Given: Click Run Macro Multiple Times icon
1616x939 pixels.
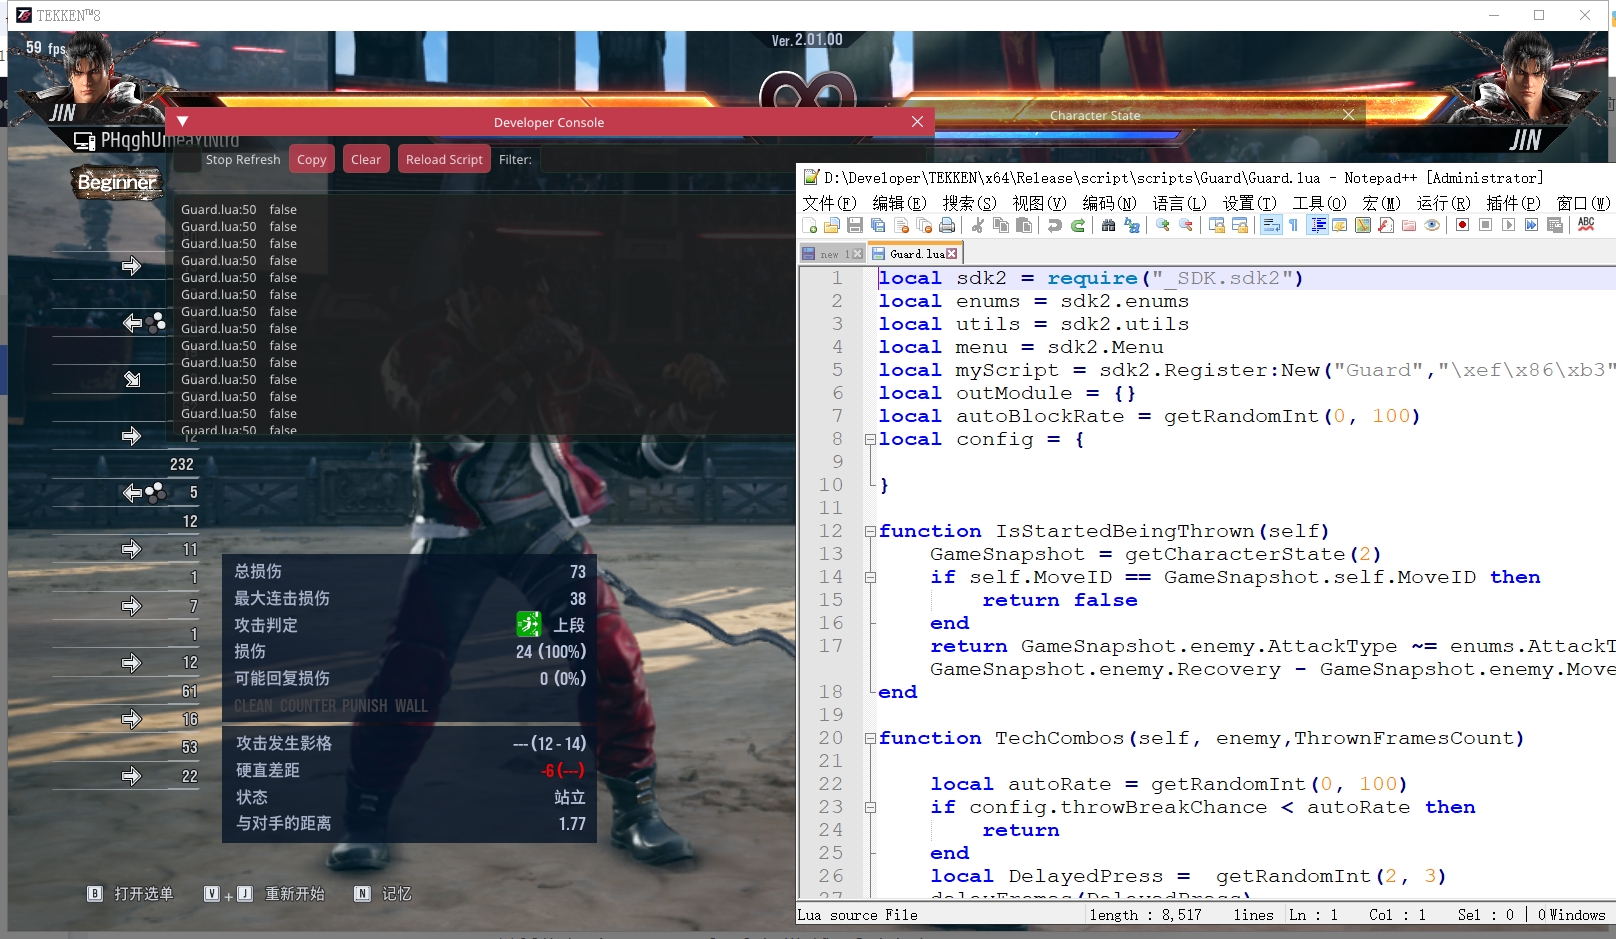Looking at the screenshot, I should 1532,226.
